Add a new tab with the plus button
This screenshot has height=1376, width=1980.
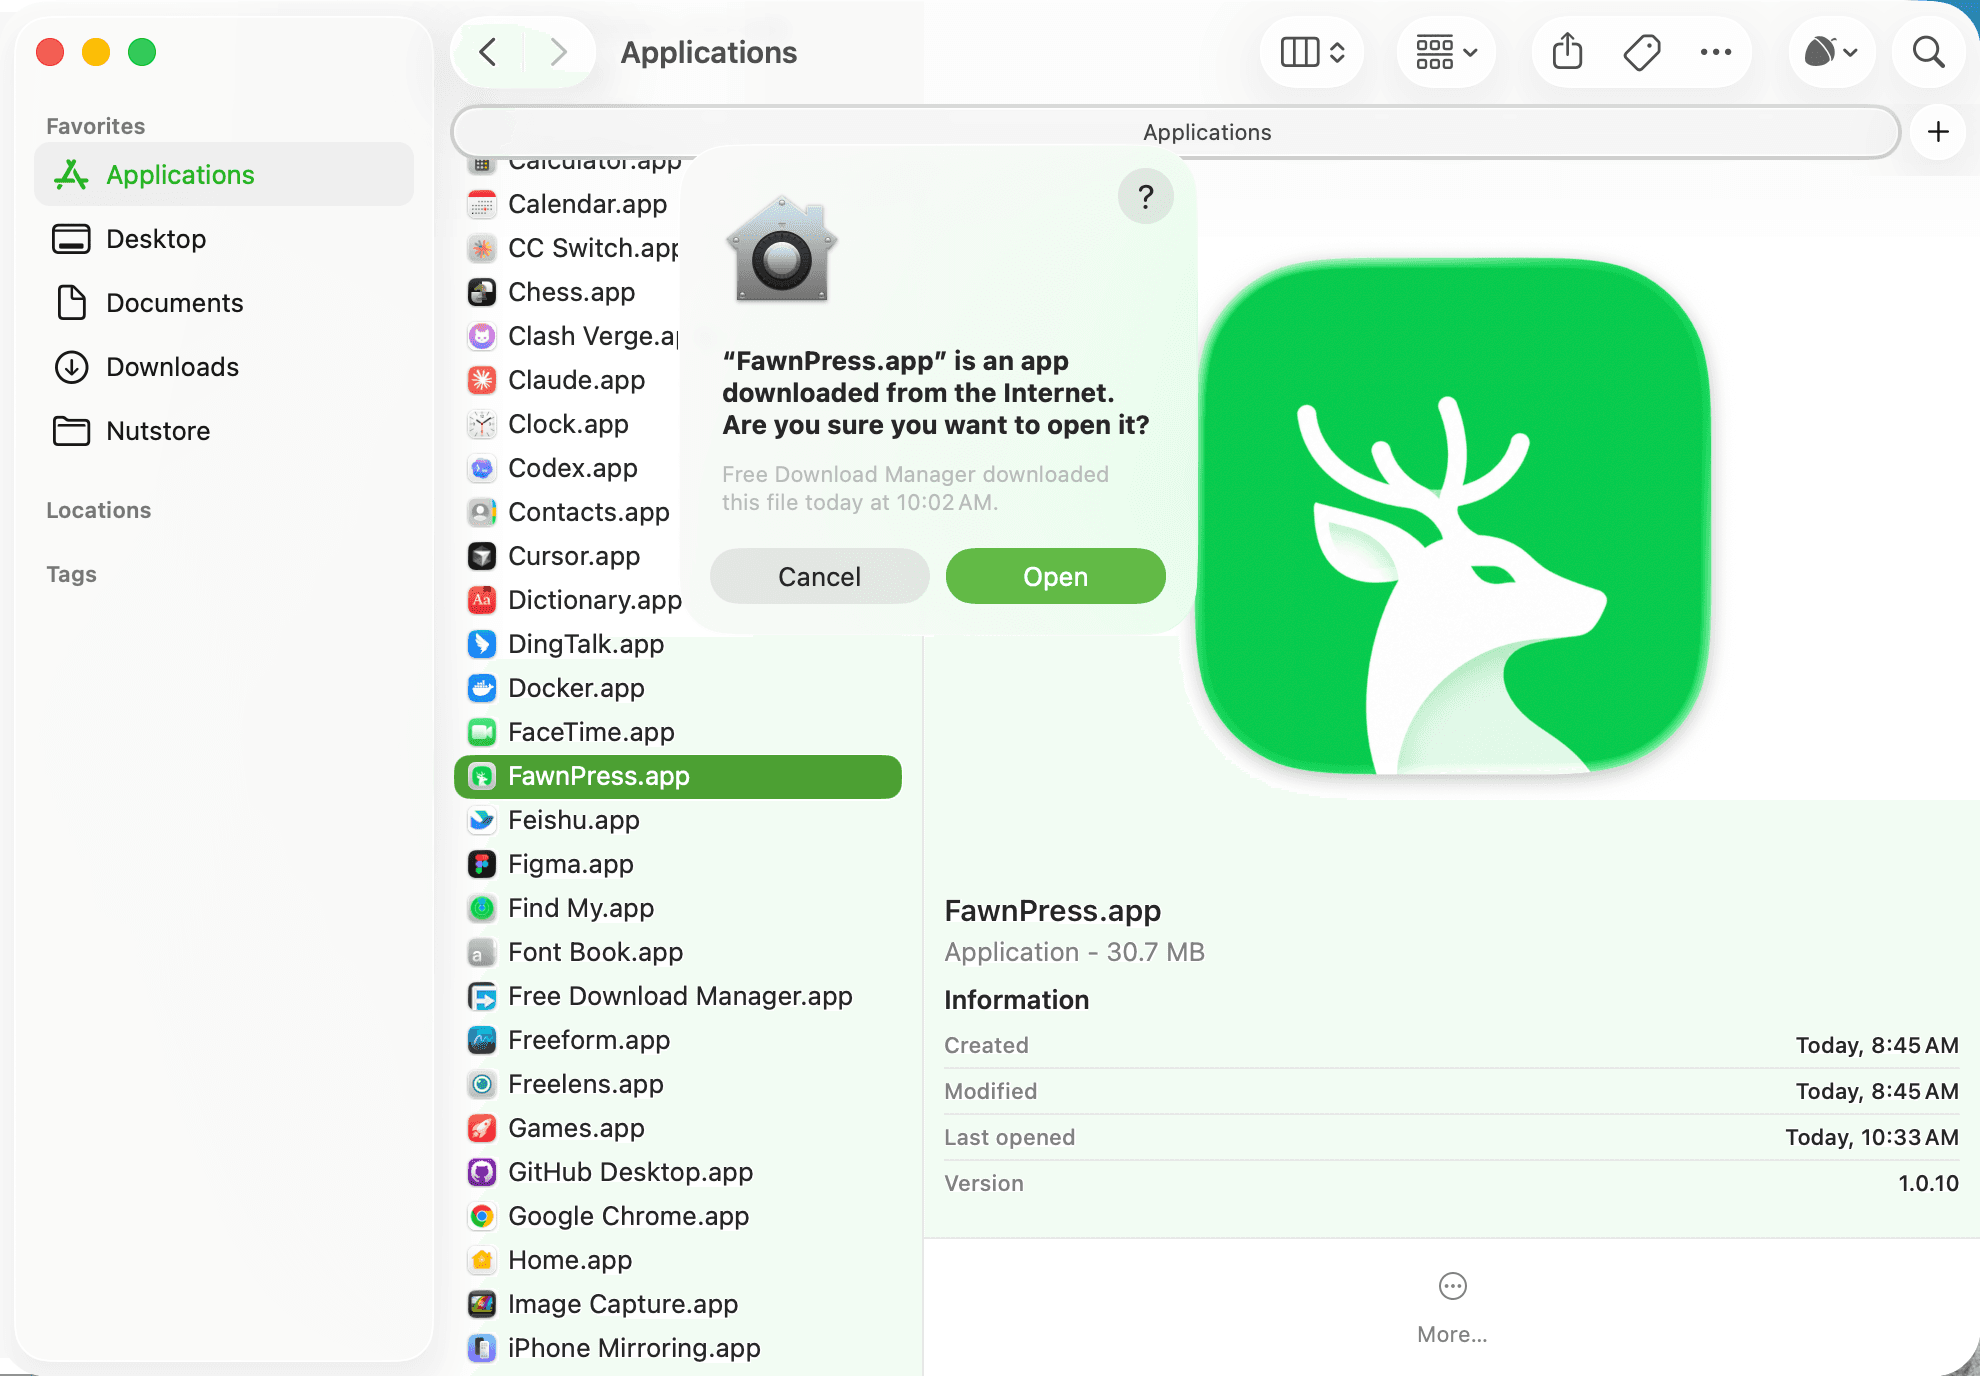[x=1938, y=132]
